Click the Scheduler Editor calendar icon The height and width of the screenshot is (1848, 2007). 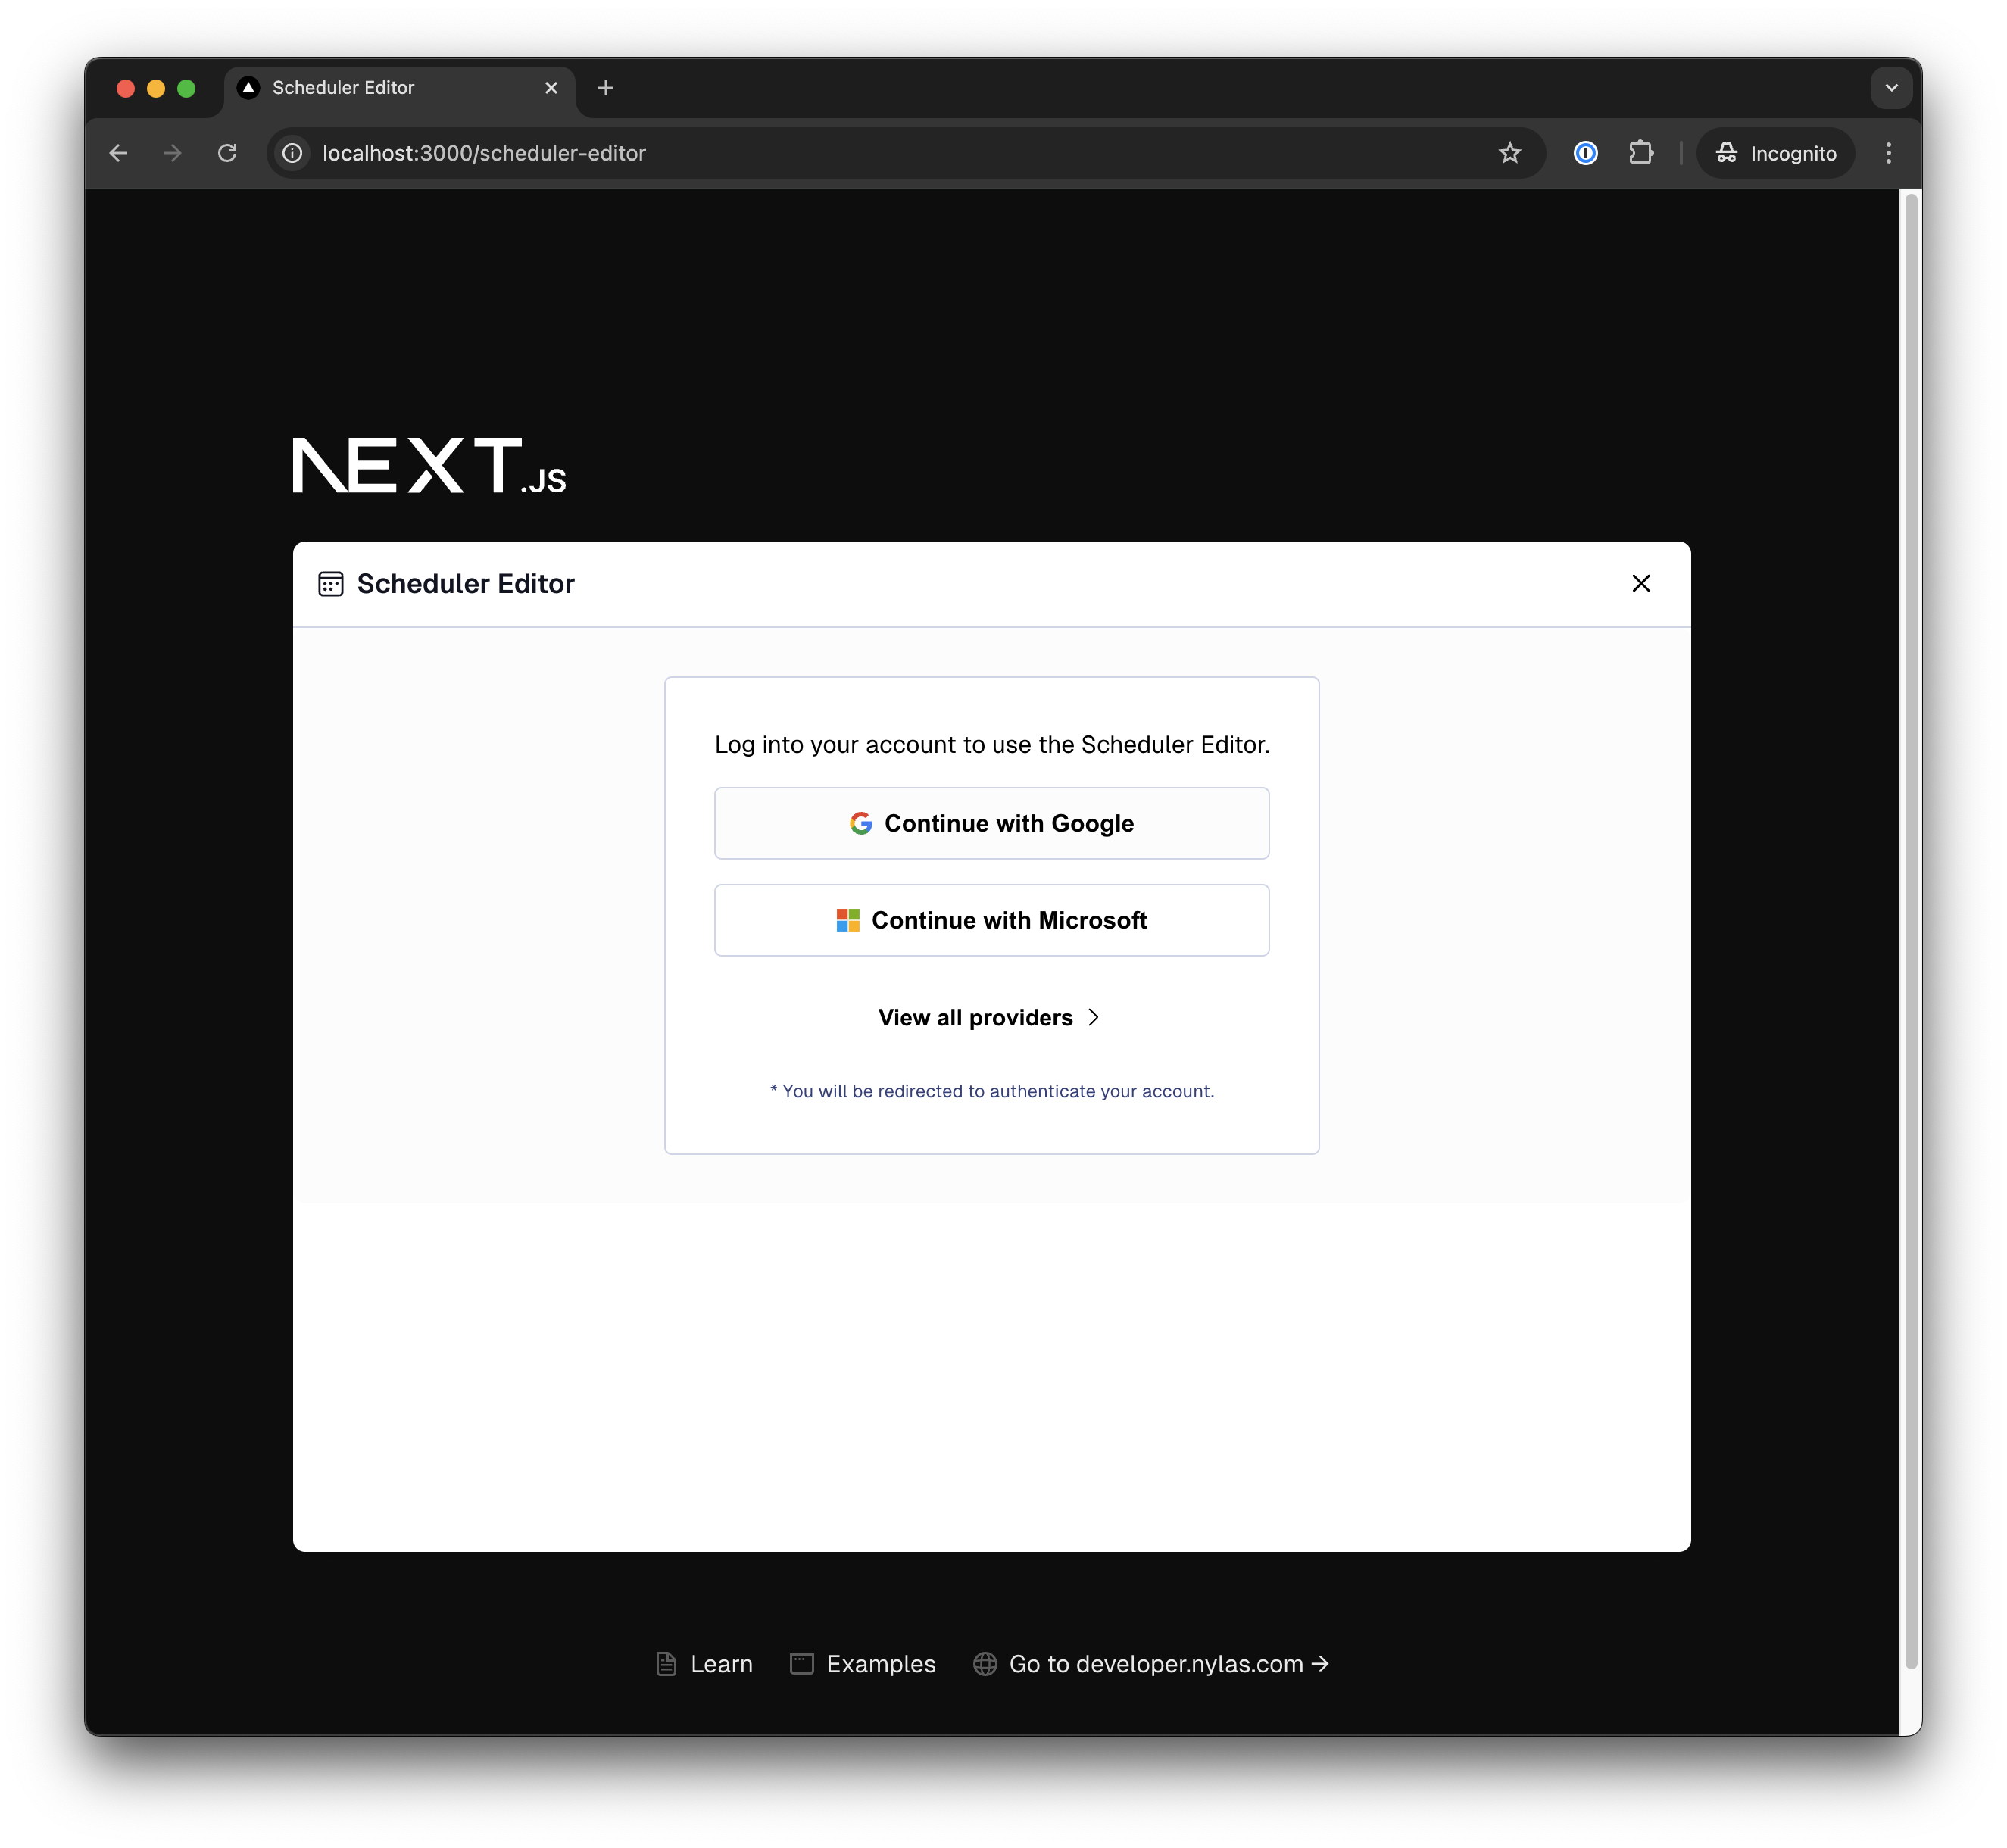[x=330, y=584]
